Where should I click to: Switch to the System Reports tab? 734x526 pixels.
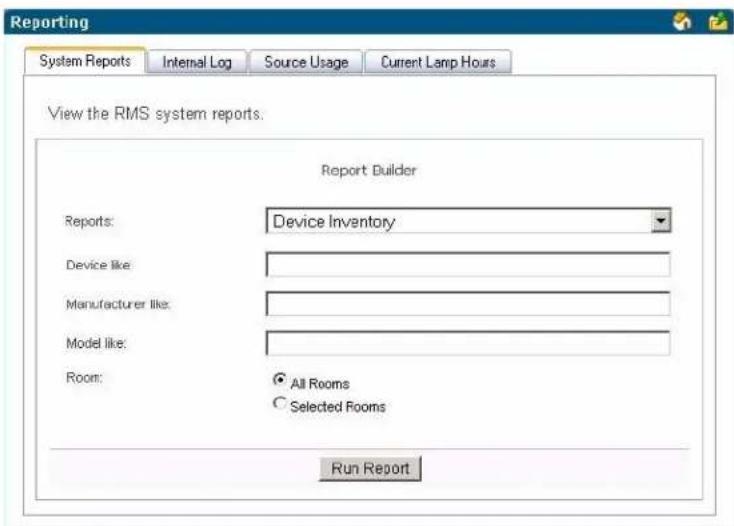[x=85, y=61]
